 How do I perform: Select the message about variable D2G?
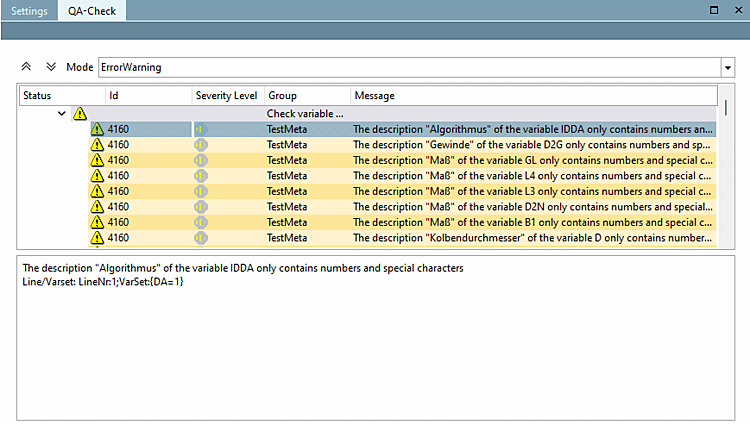[531, 144]
